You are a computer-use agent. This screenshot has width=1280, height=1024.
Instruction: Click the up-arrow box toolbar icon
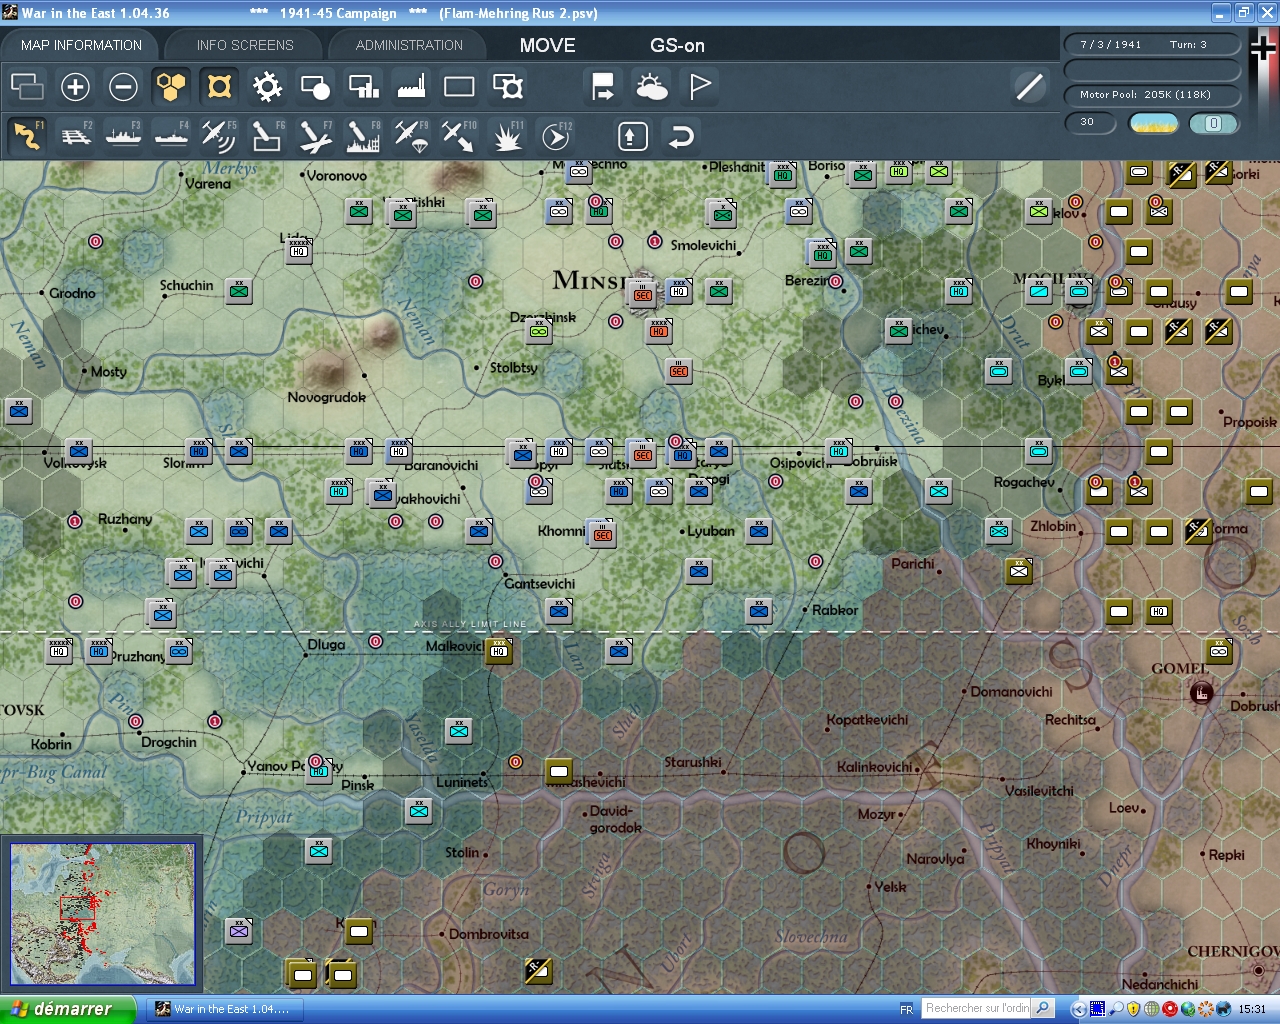633,136
